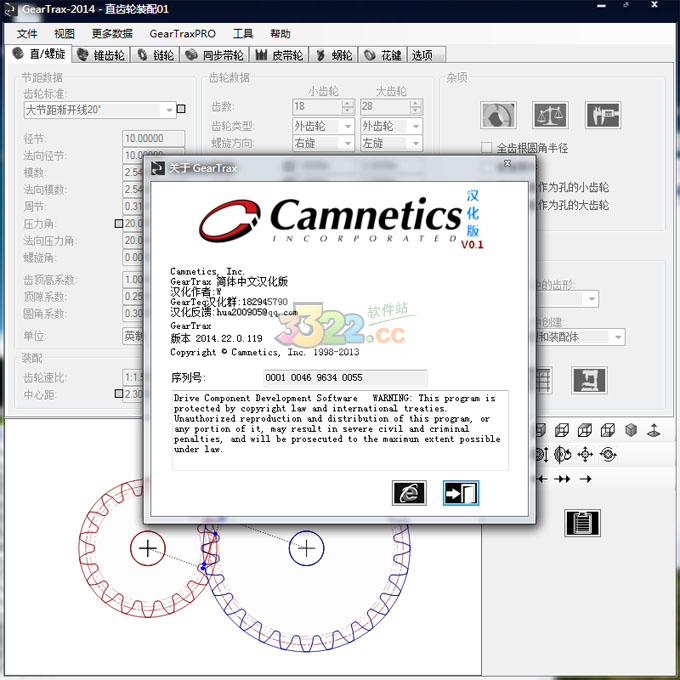Select the wireframe cube view icon
The width and height of the screenshot is (680, 680).
562,430
